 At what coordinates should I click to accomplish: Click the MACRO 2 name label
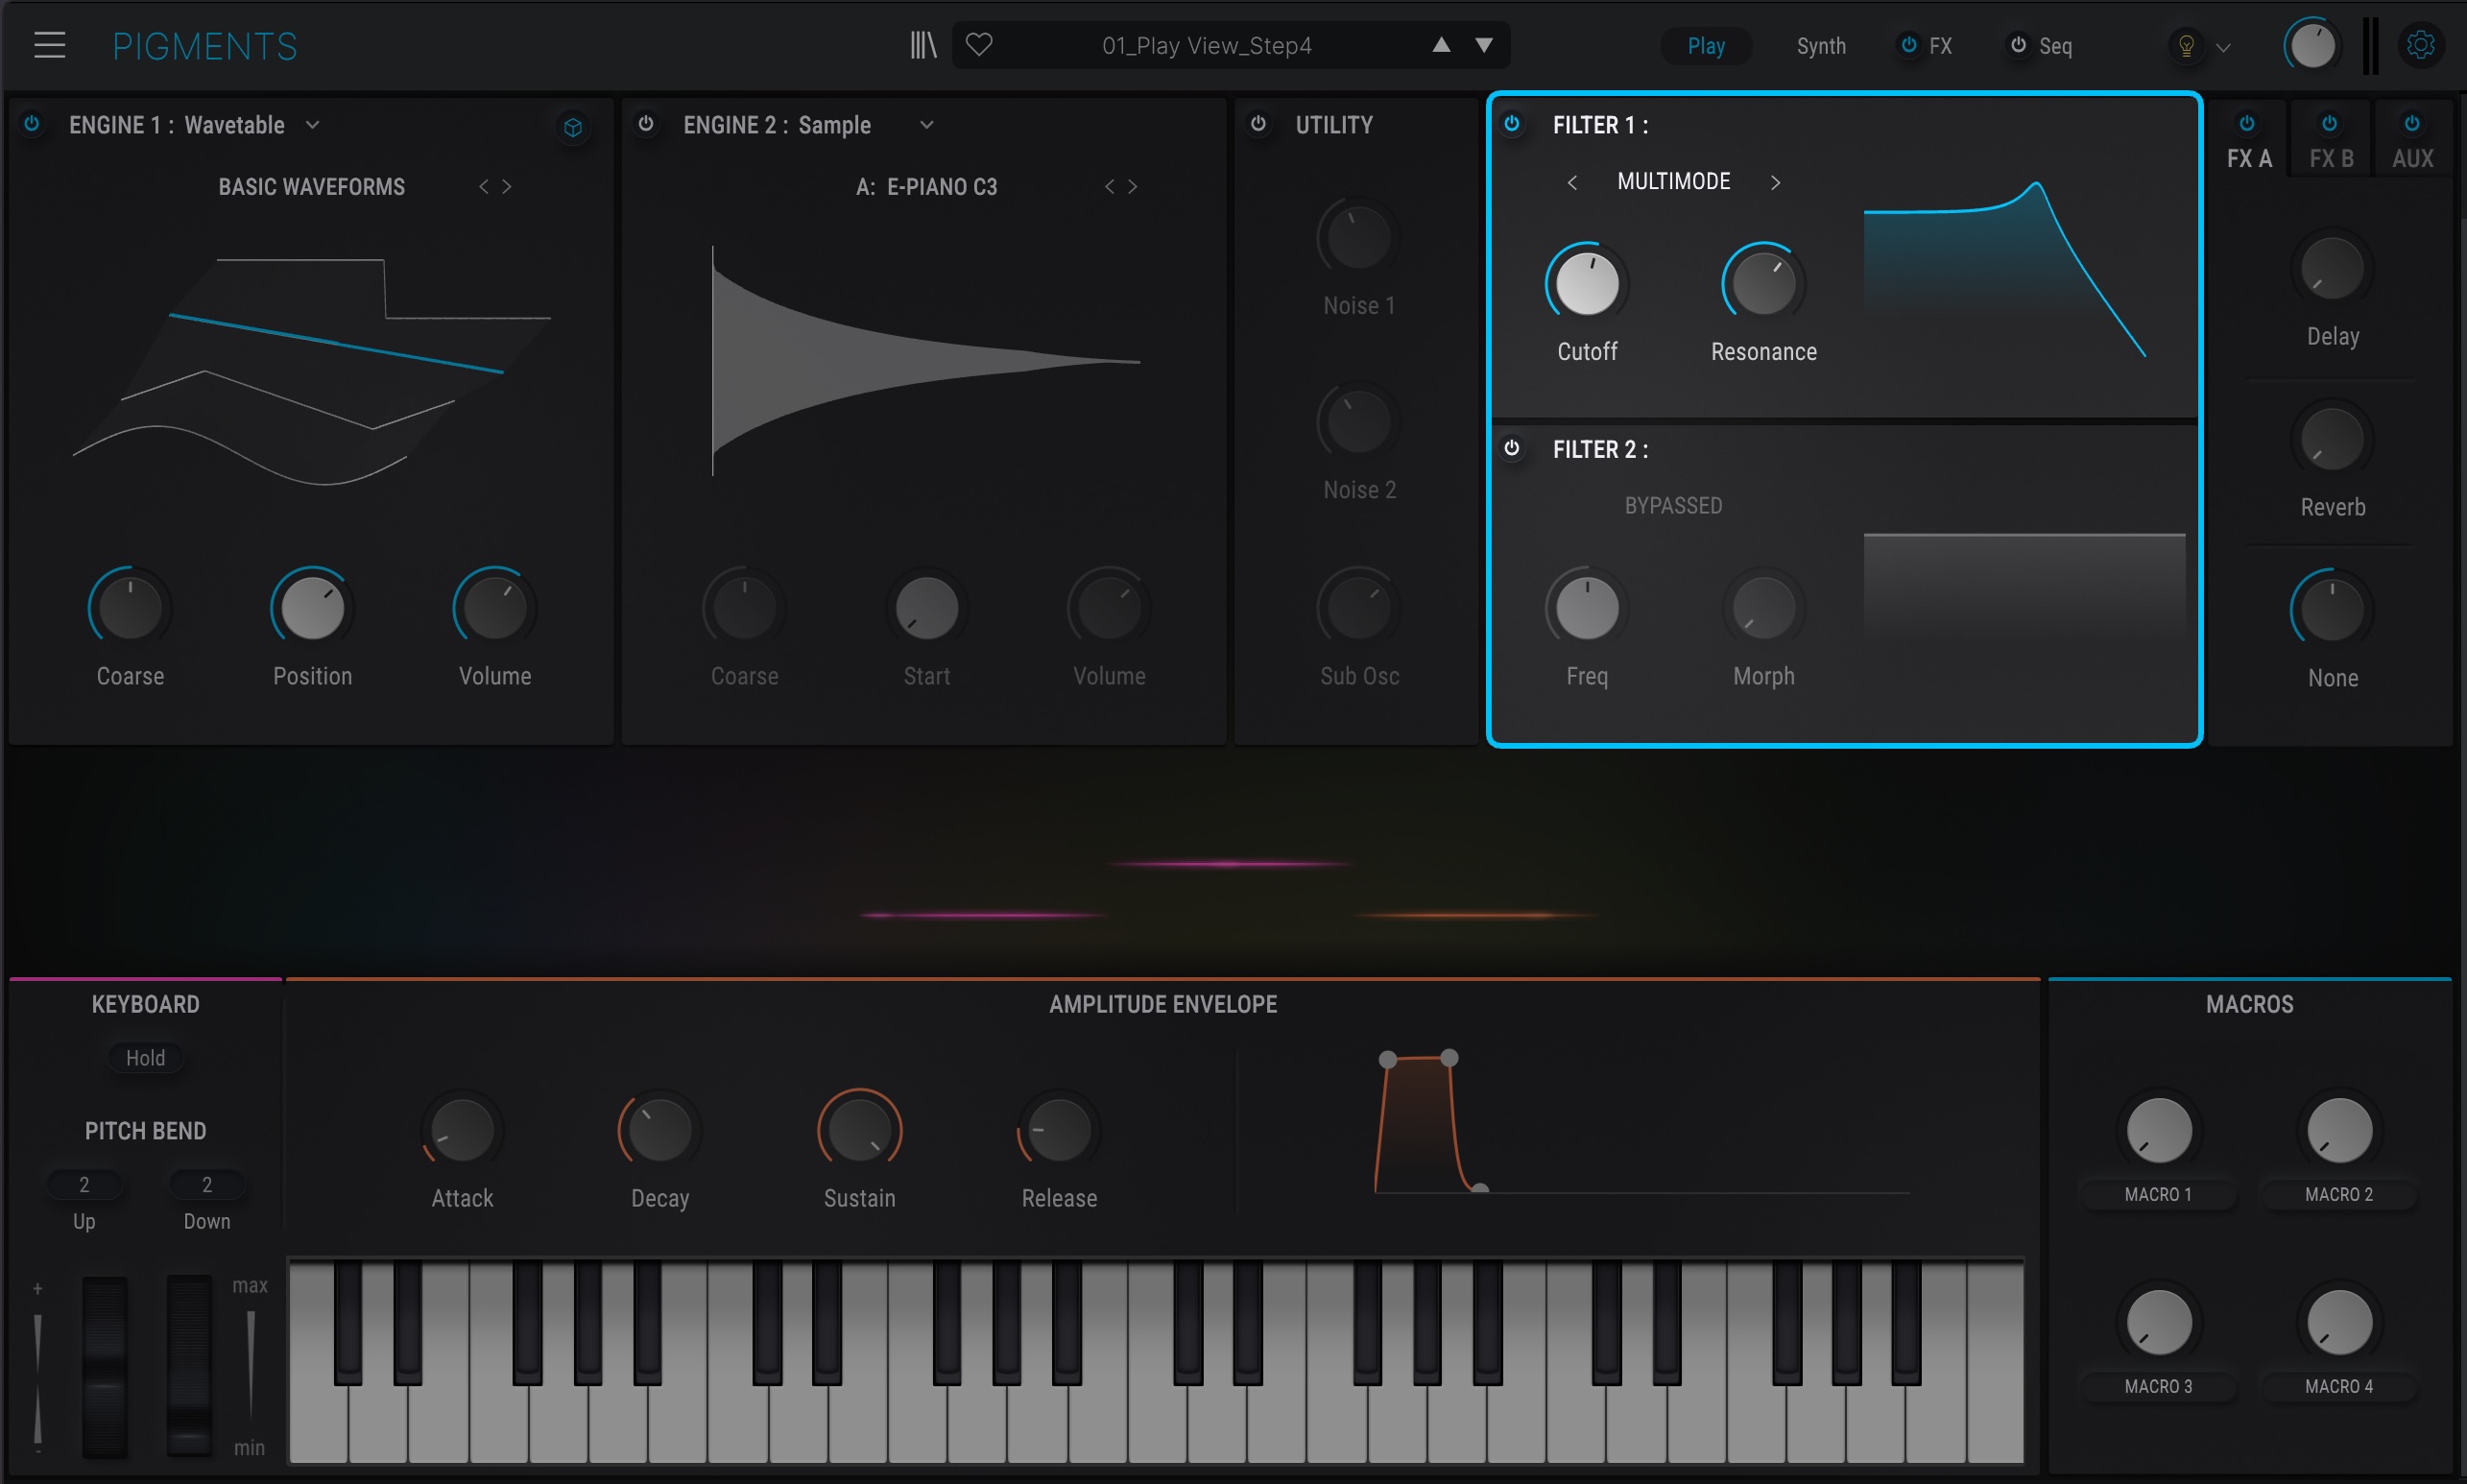coord(2338,1195)
